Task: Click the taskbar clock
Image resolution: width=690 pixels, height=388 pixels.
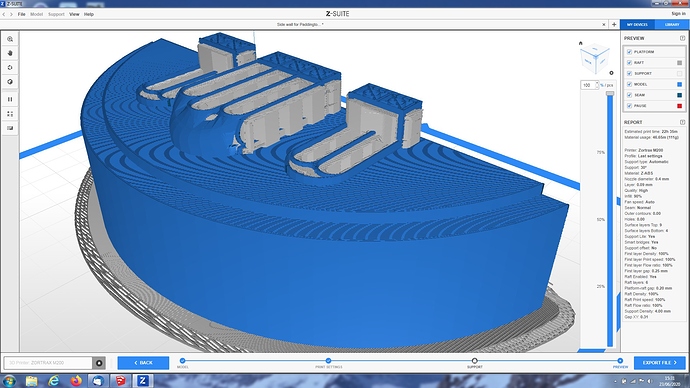Action: point(669,381)
